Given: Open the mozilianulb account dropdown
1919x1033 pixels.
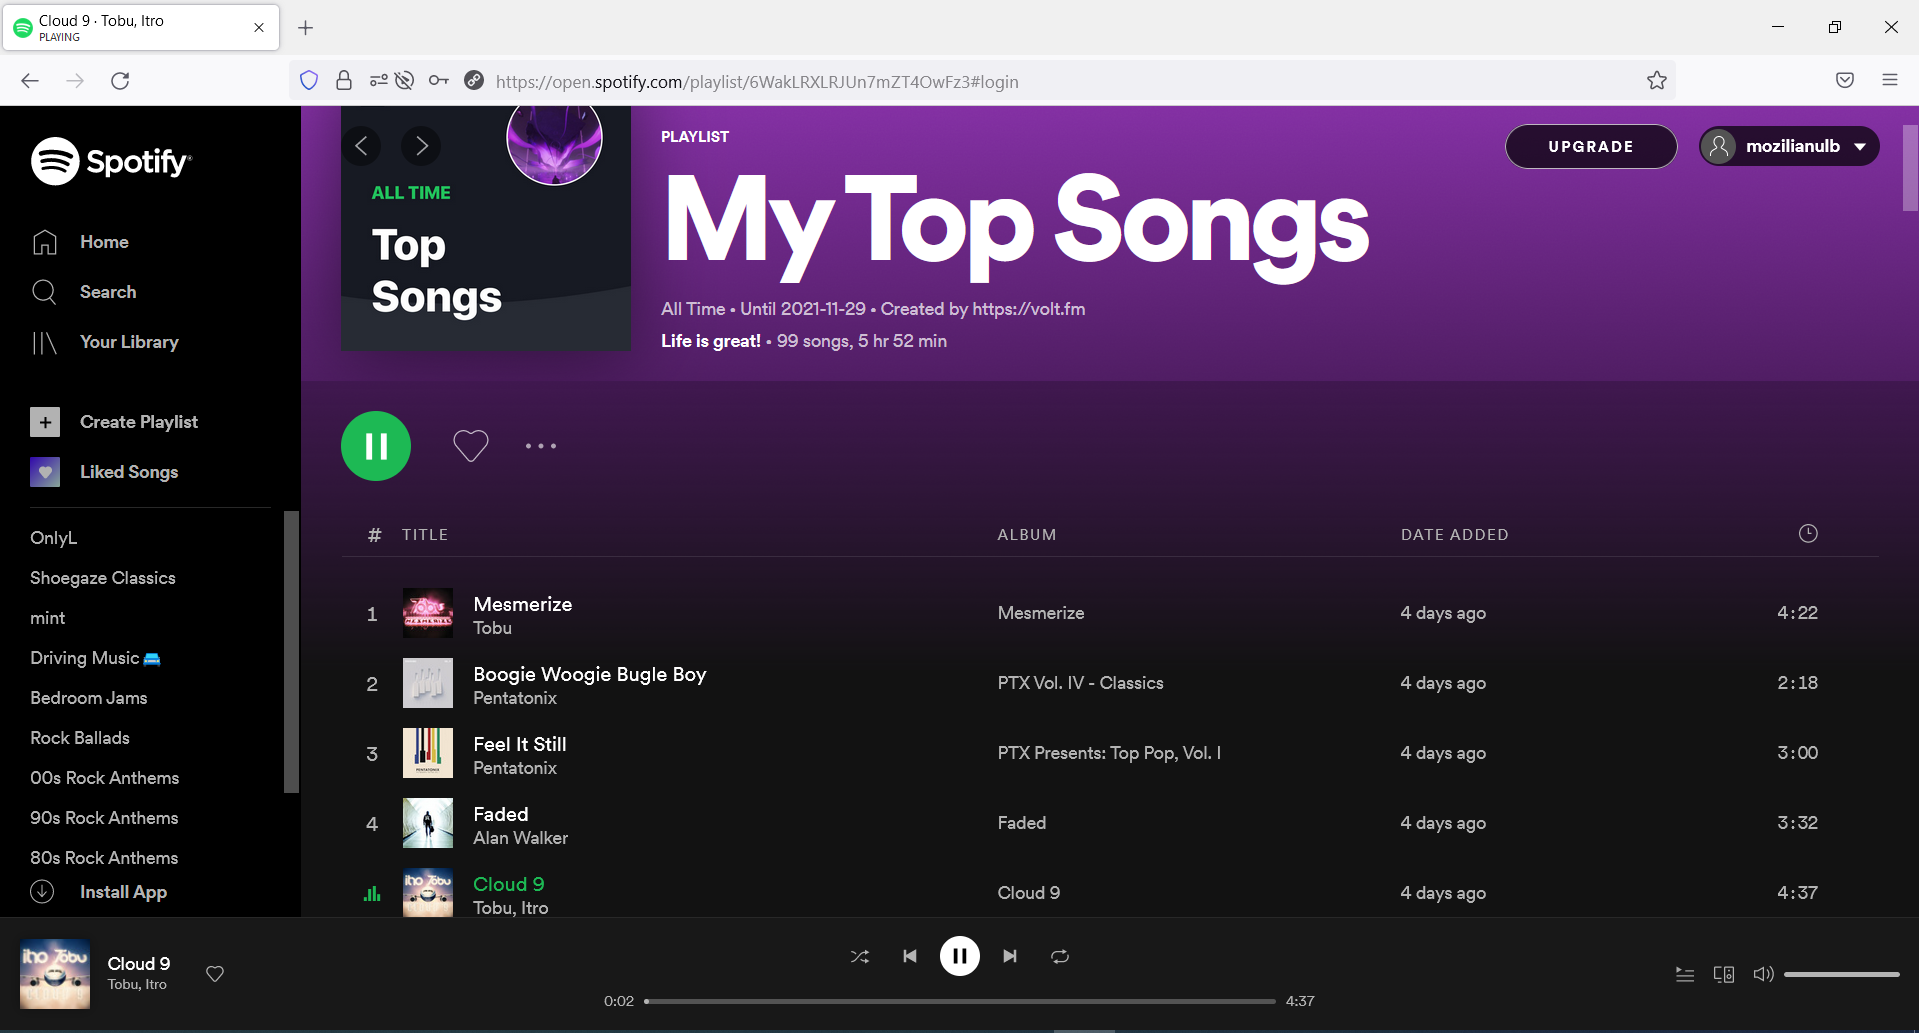Looking at the screenshot, I should [x=1788, y=146].
